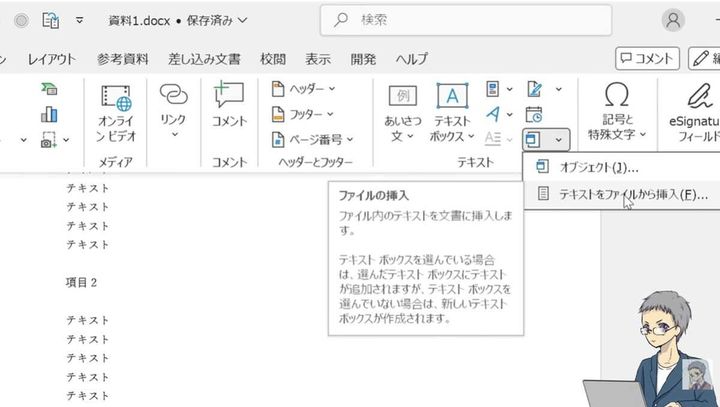Collapse the Object dropdown arrow
The width and height of the screenshot is (720, 407).
pos(558,140)
